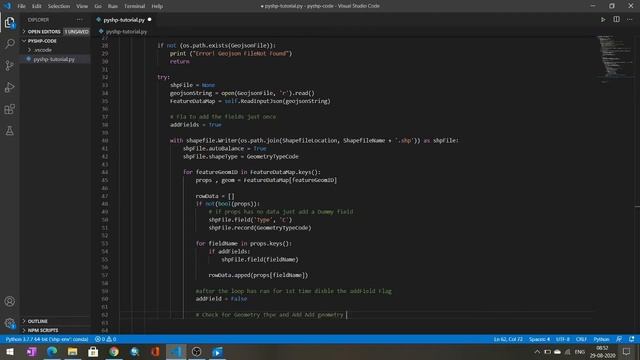Viewport: 640px width, 360px height.
Task: Open the Manage gear icon
Action: 9,323
